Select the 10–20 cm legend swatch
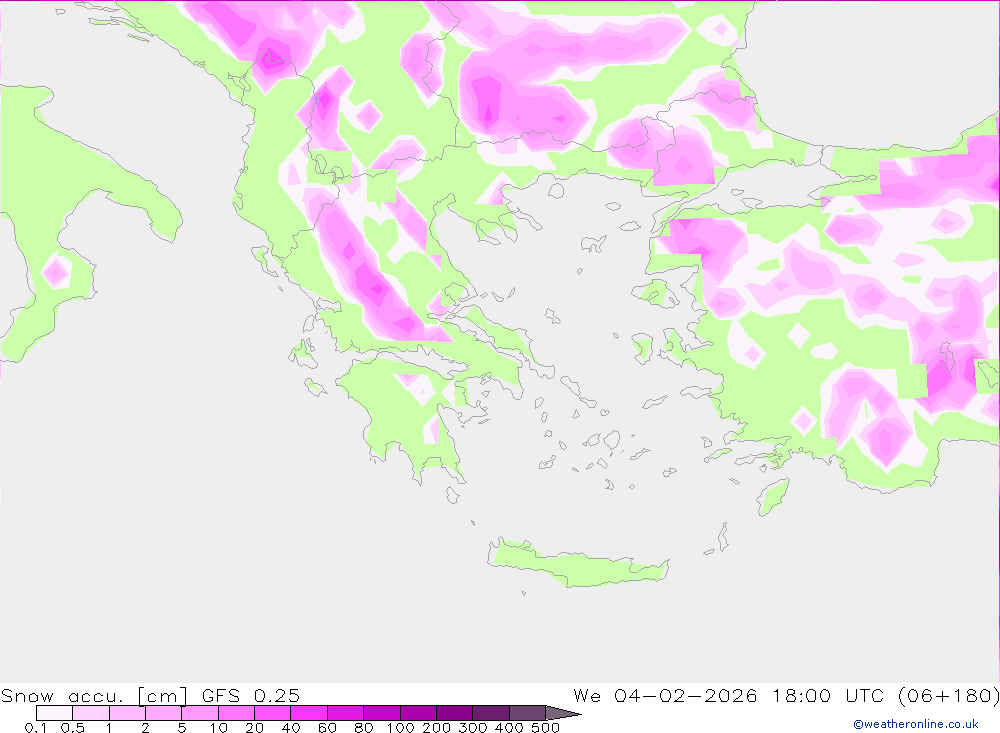1000x733 pixels. coord(236,713)
